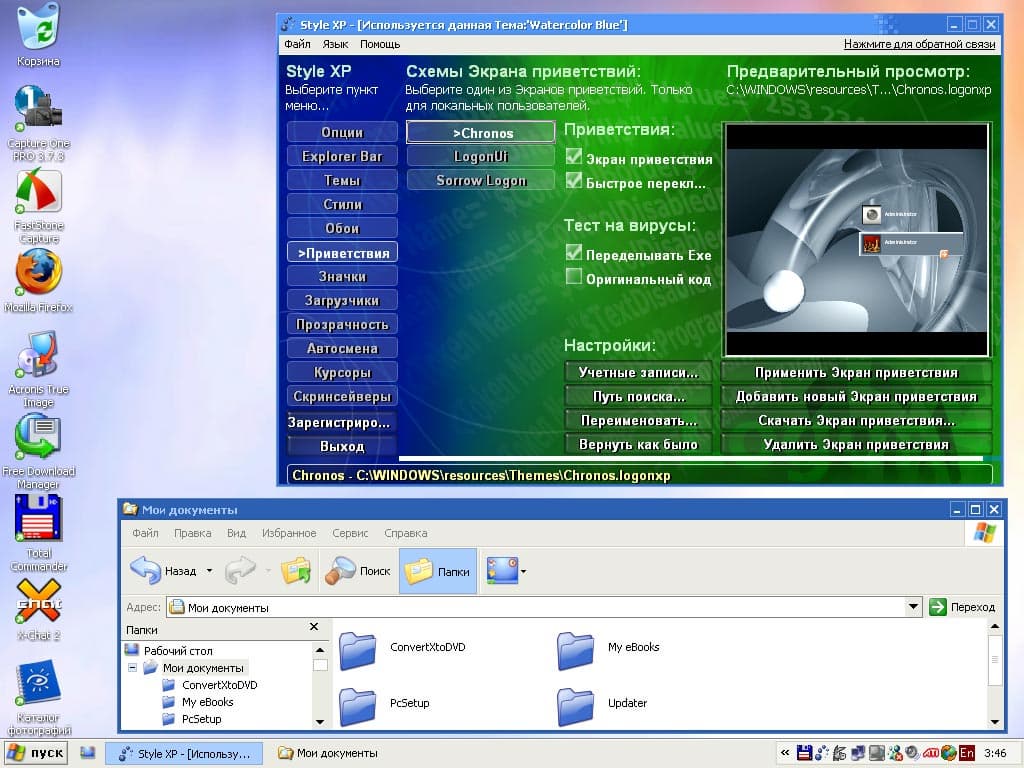Click the Назад back arrow icon
This screenshot has width=1024, height=768.
(x=145, y=570)
